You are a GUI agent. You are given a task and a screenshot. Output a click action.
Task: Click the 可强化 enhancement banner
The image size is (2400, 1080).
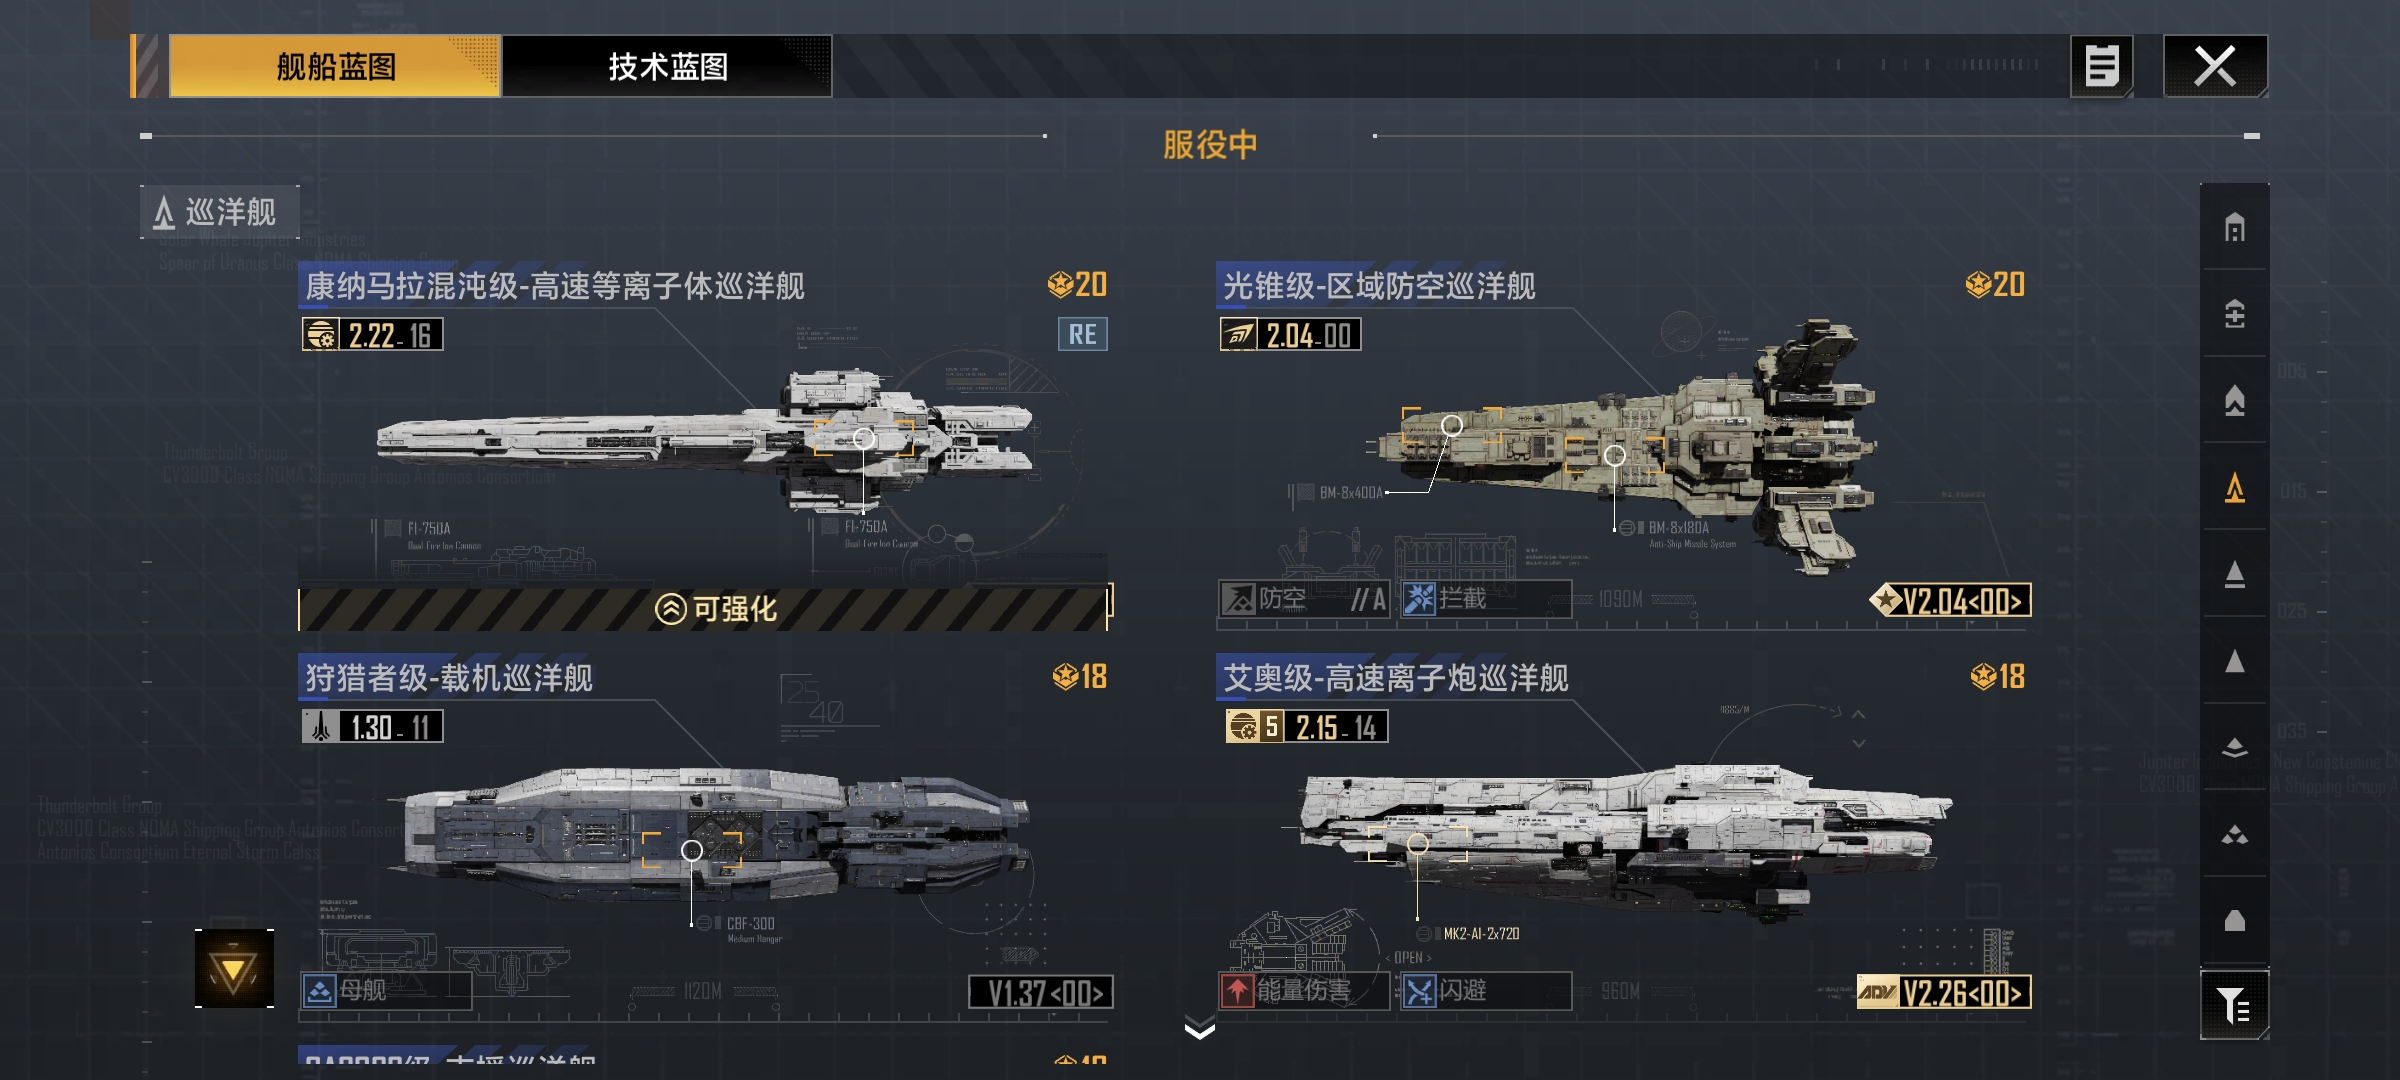click(705, 609)
